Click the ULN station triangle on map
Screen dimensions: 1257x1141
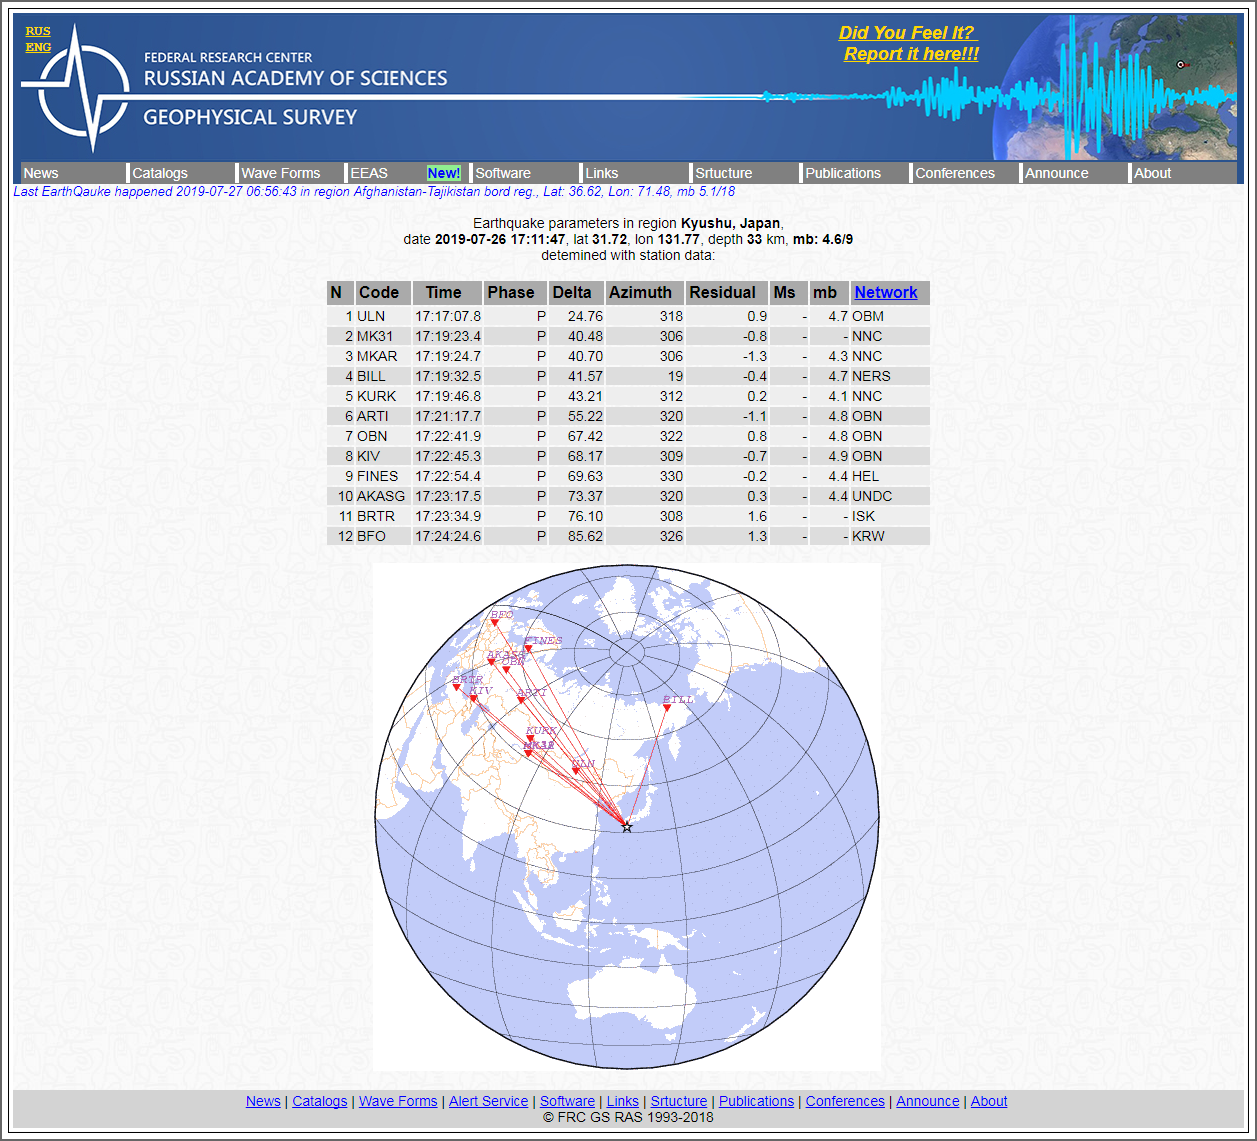pyautogui.click(x=576, y=771)
